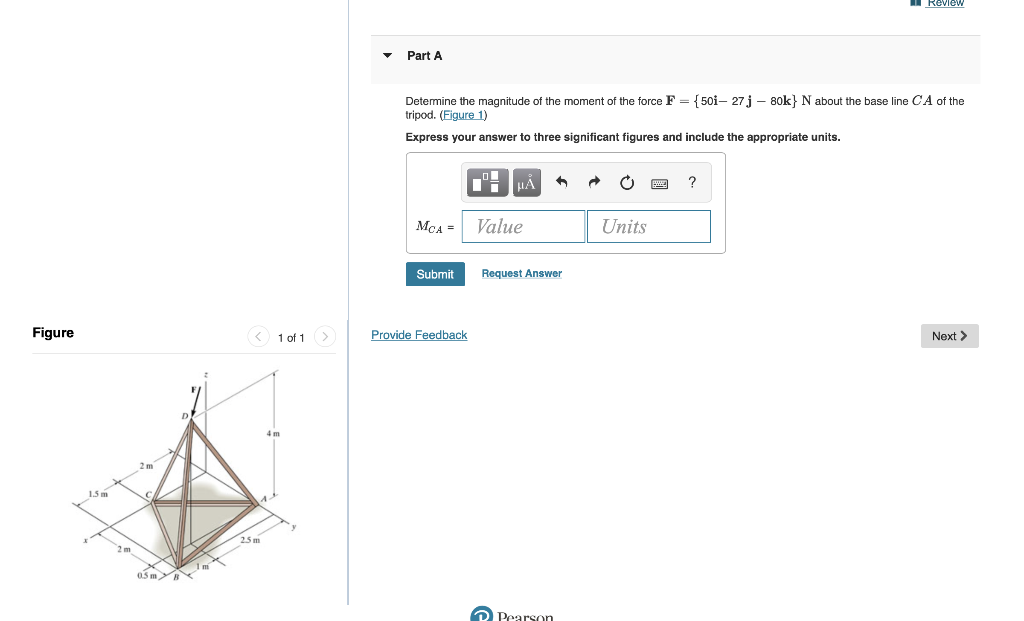
Task: Click the next figure chevron
Action: tap(324, 337)
